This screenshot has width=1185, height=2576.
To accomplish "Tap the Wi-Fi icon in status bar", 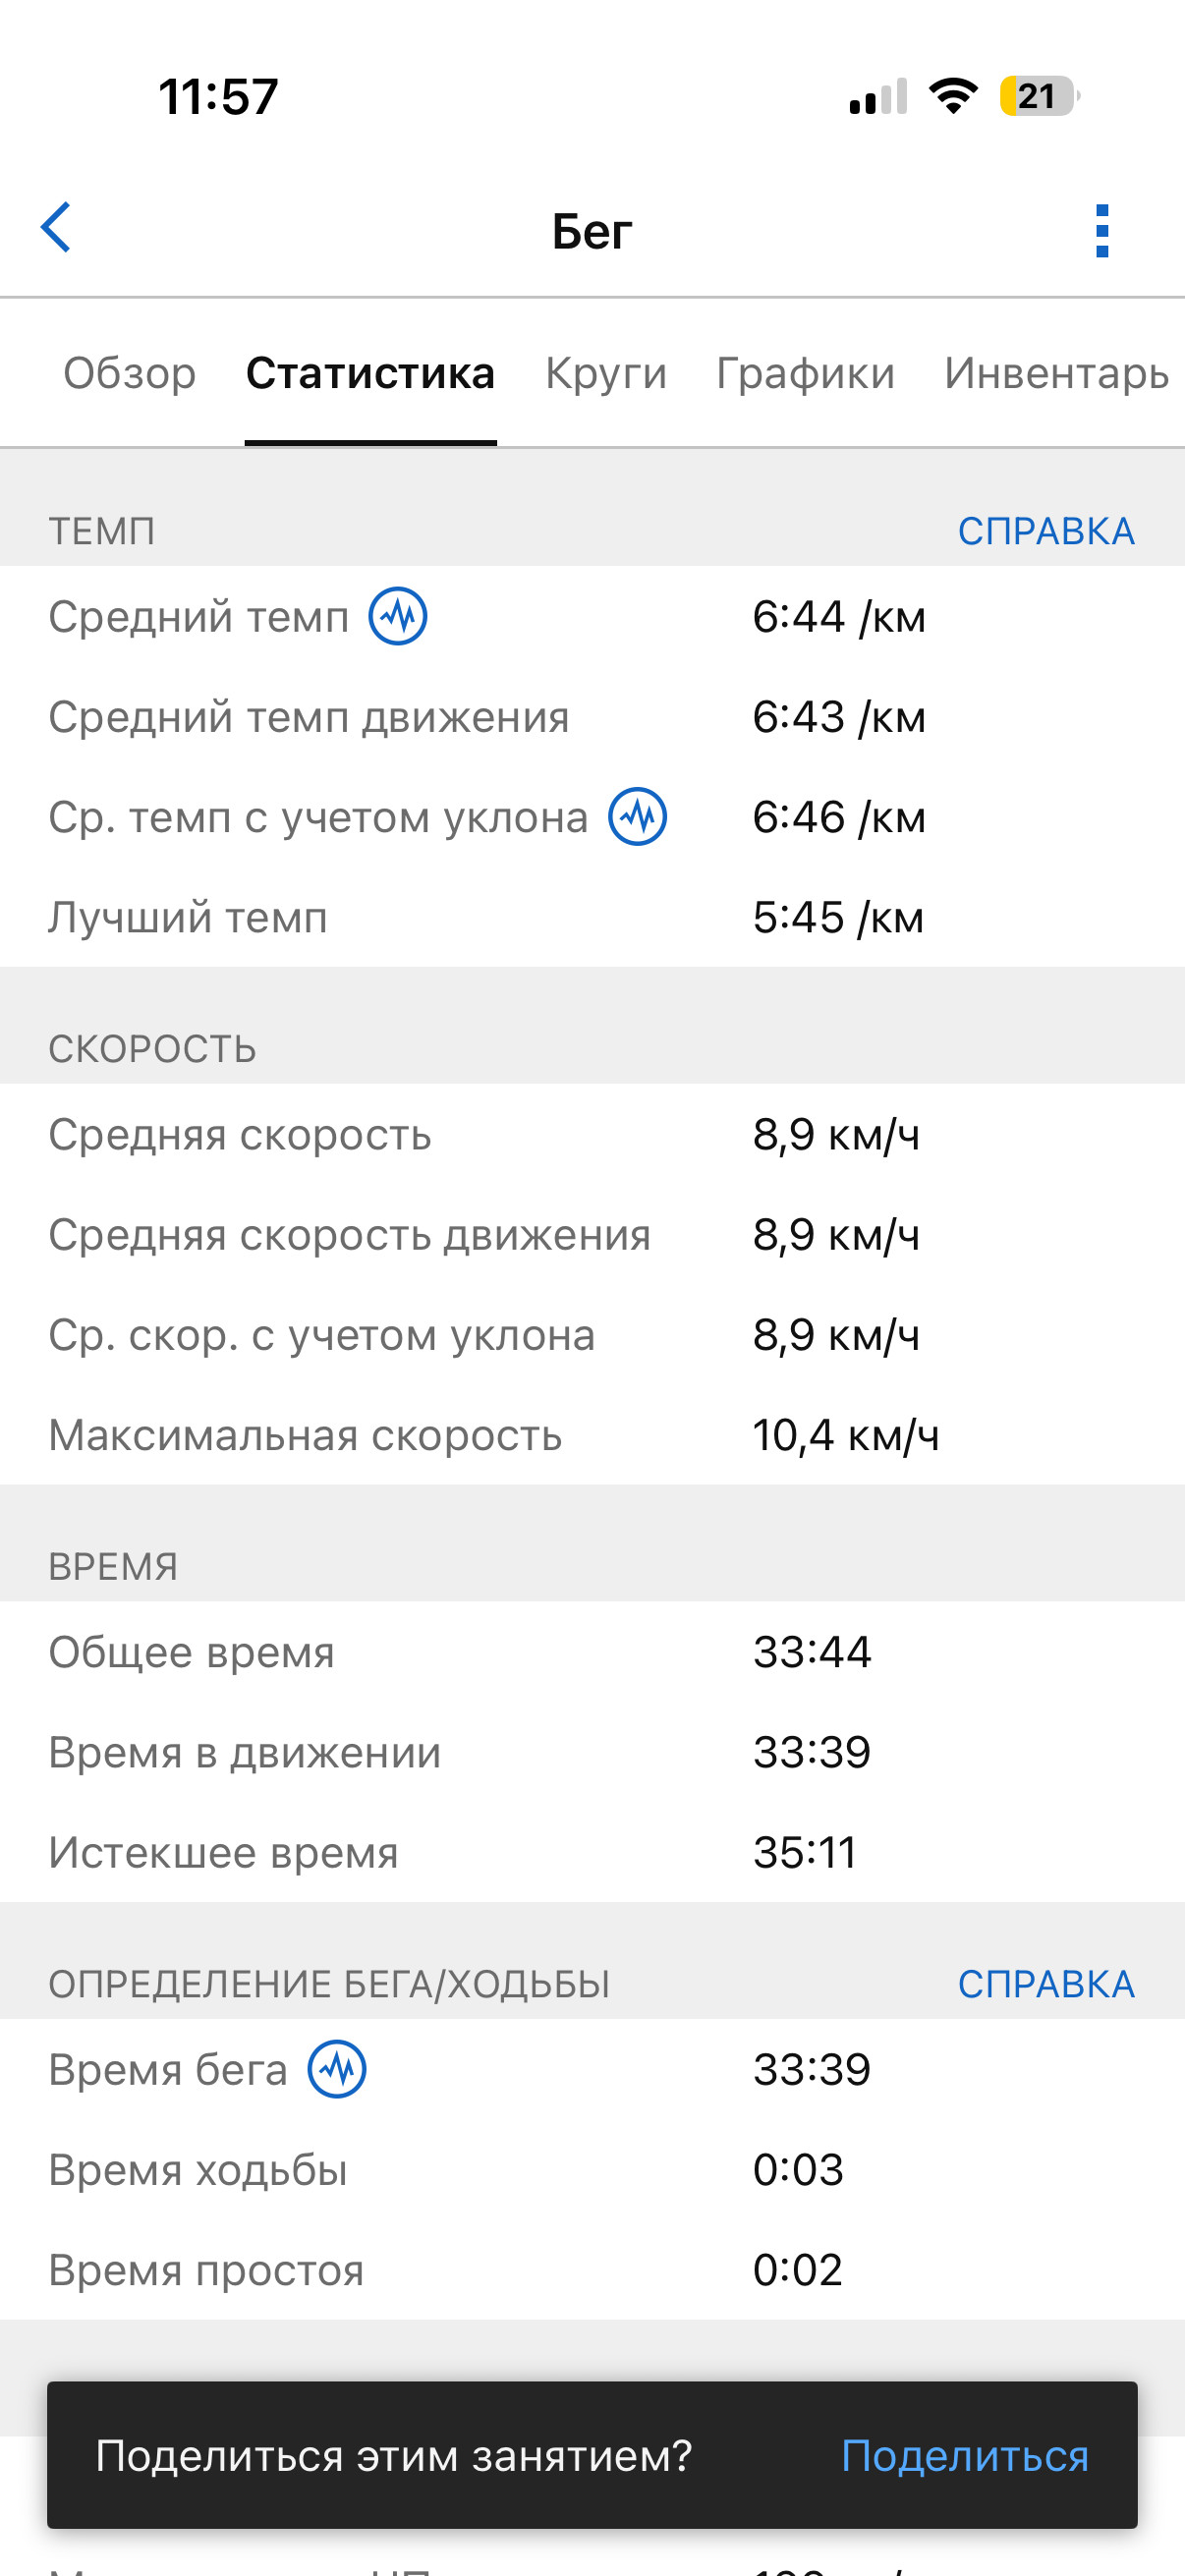I will (x=953, y=96).
